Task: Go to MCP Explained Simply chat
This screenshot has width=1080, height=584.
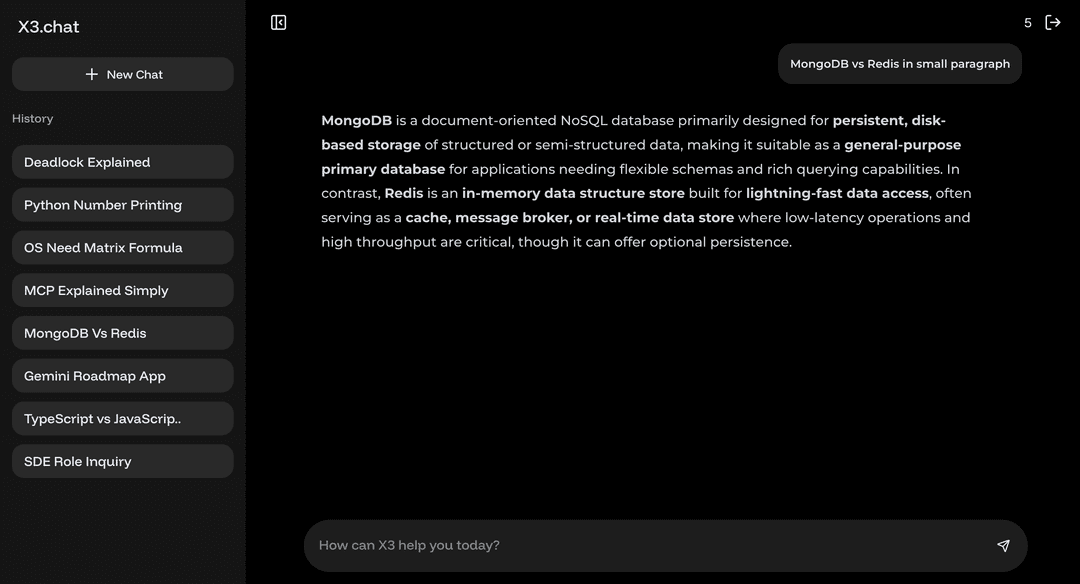Action: (x=122, y=291)
